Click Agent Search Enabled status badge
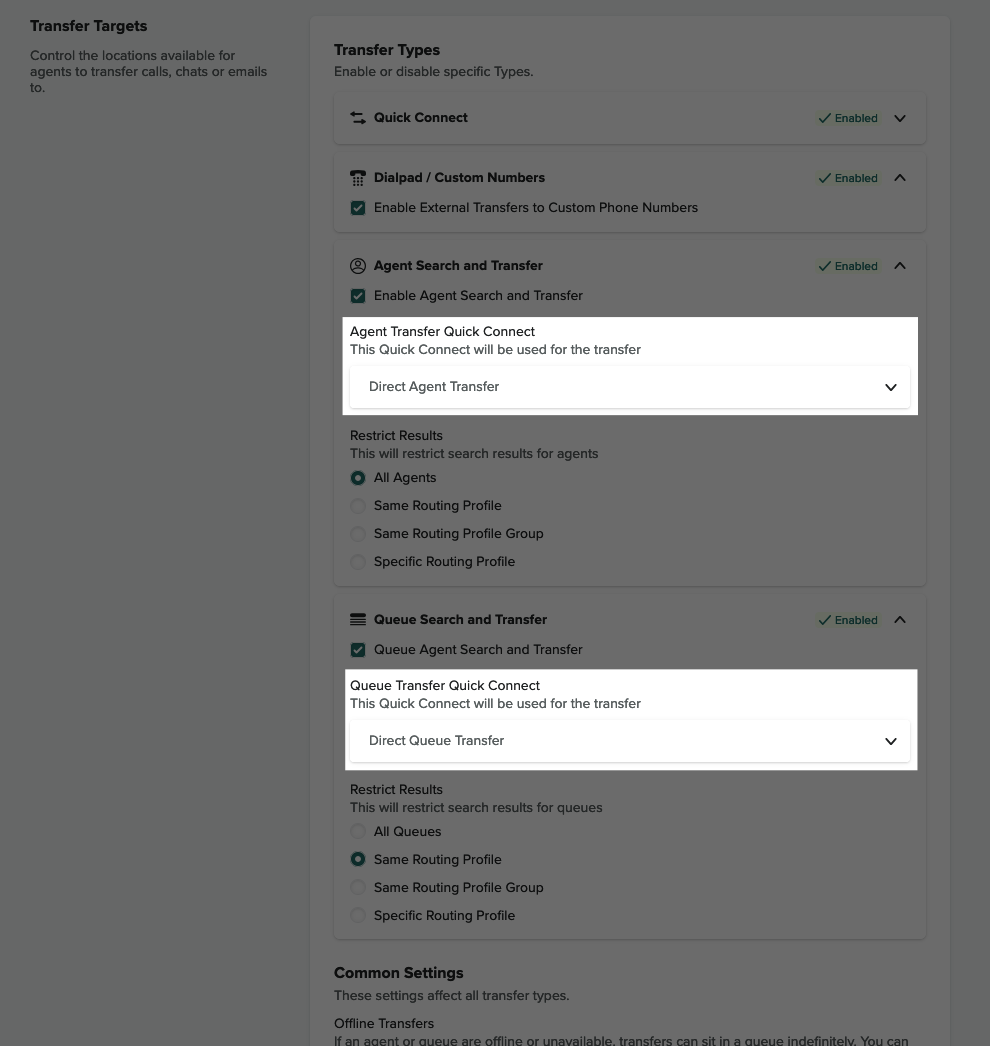This screenshot has height=1046, width=990. point(848,266)
